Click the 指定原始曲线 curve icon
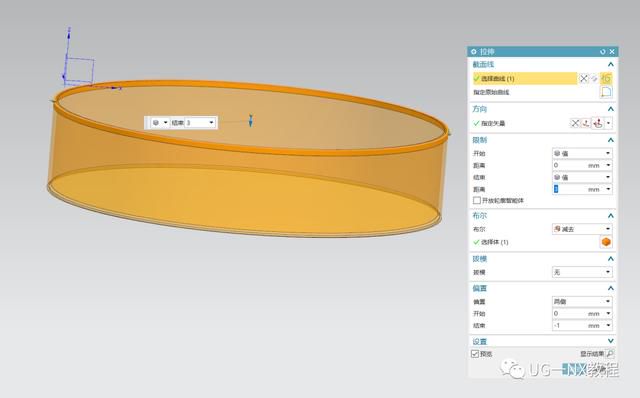 click(606, 92)
